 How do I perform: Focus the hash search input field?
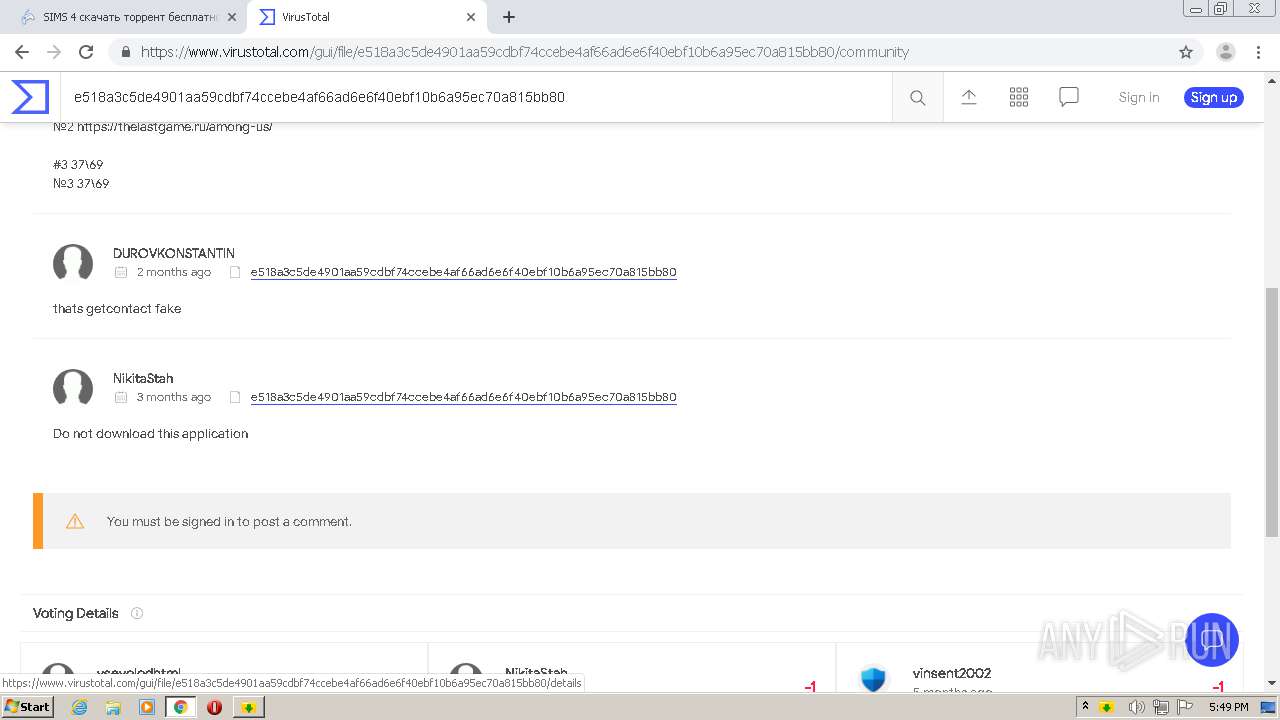tap(476, 97)
